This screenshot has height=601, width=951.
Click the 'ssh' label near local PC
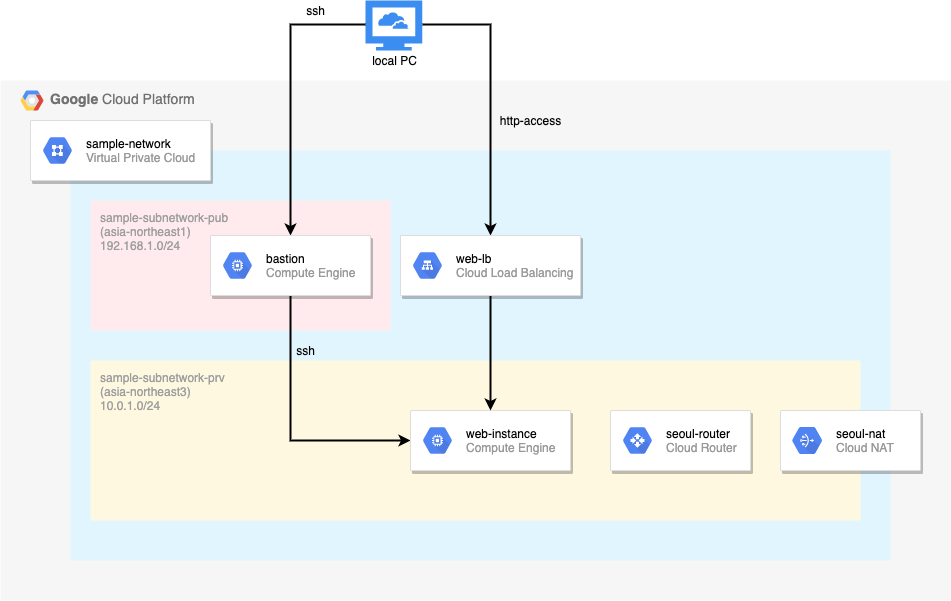point(315,11)
